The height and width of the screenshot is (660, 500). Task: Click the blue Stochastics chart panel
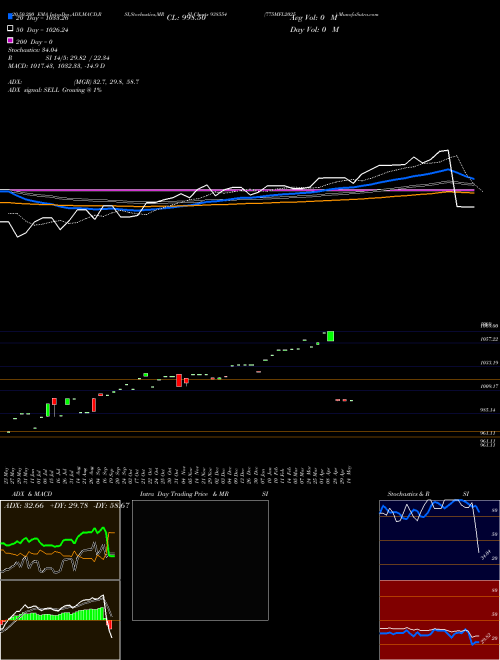[439, 540]
